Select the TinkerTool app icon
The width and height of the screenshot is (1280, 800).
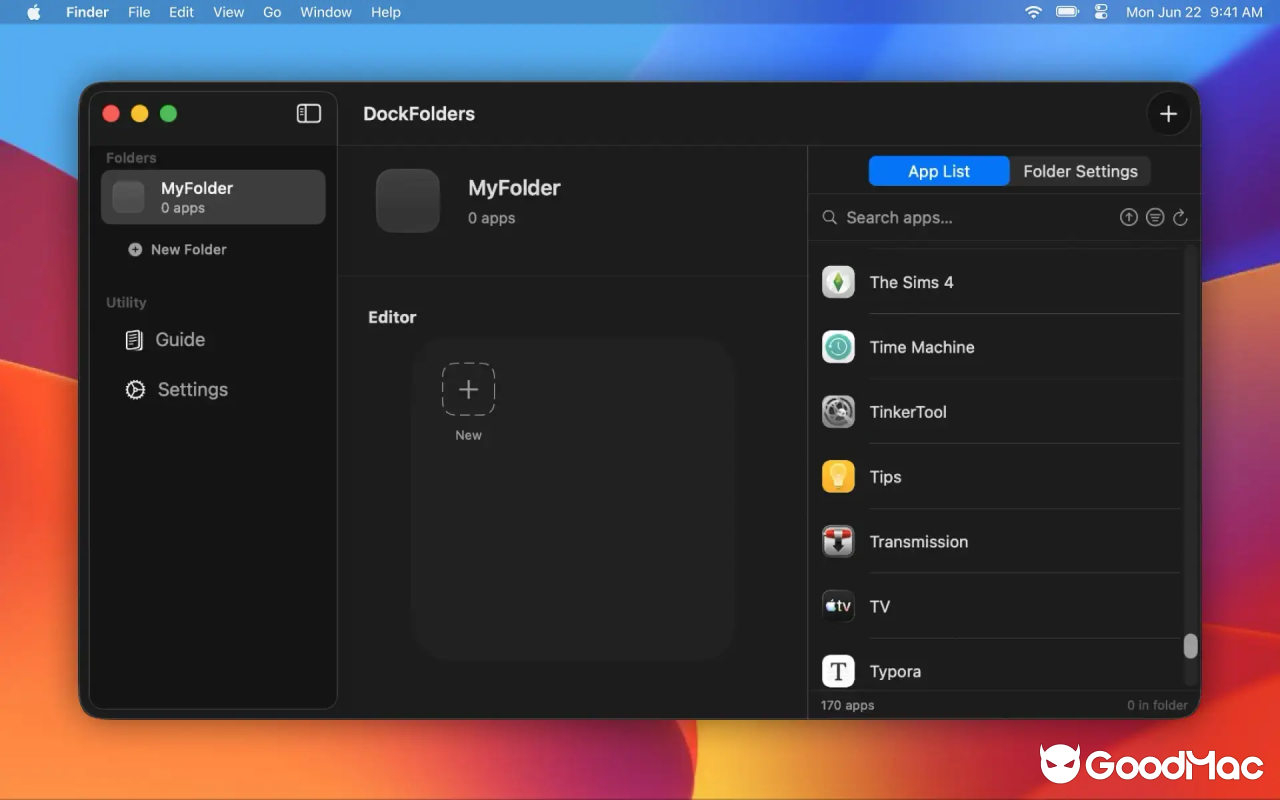click(x=838, y=412)
